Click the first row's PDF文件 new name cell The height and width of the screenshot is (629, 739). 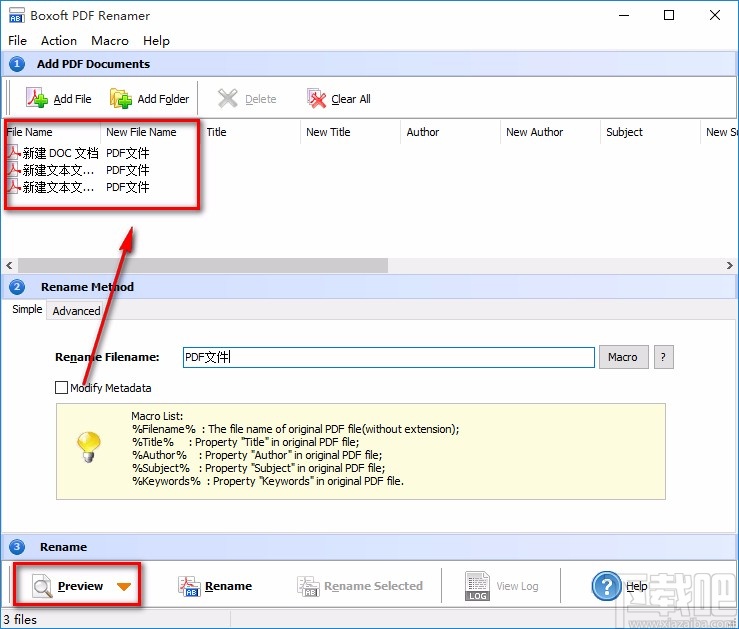tap(127, 153)
